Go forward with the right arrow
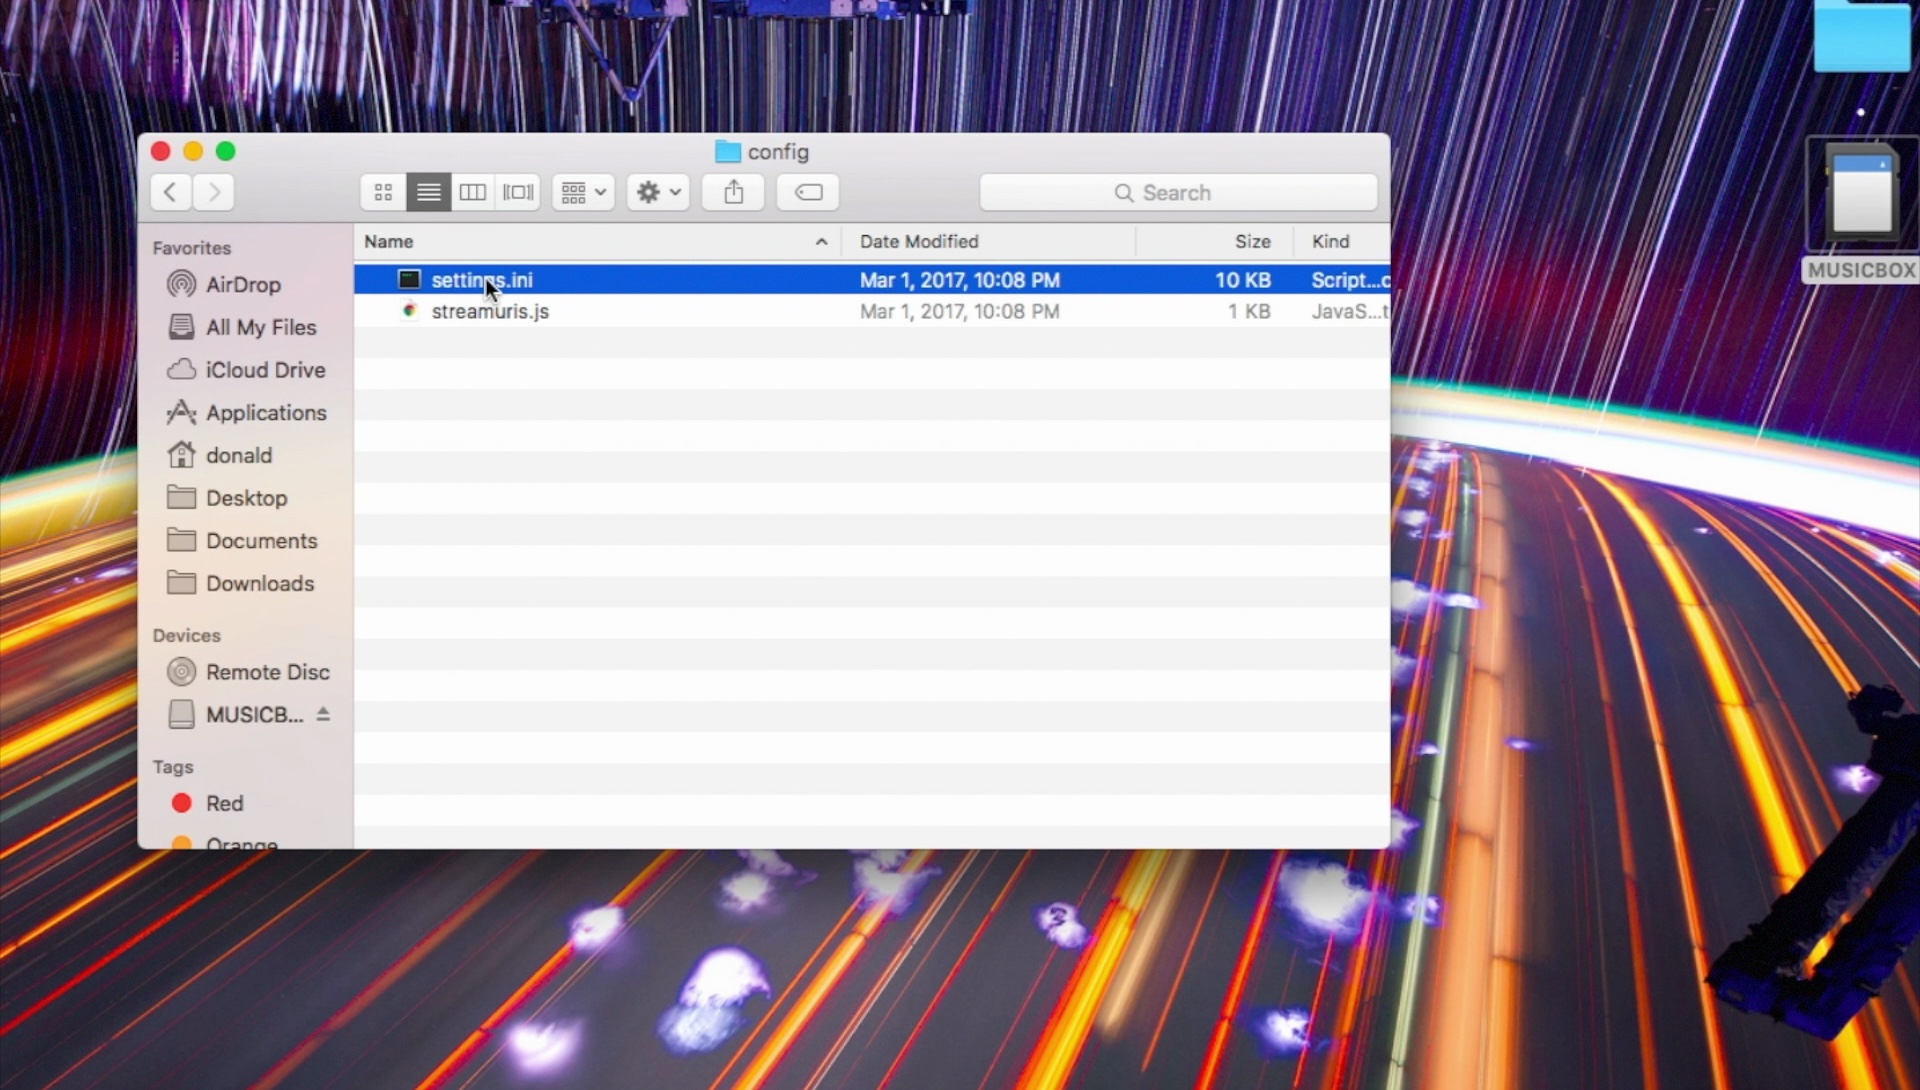Screen dimensions: 1920x1090 214,192
